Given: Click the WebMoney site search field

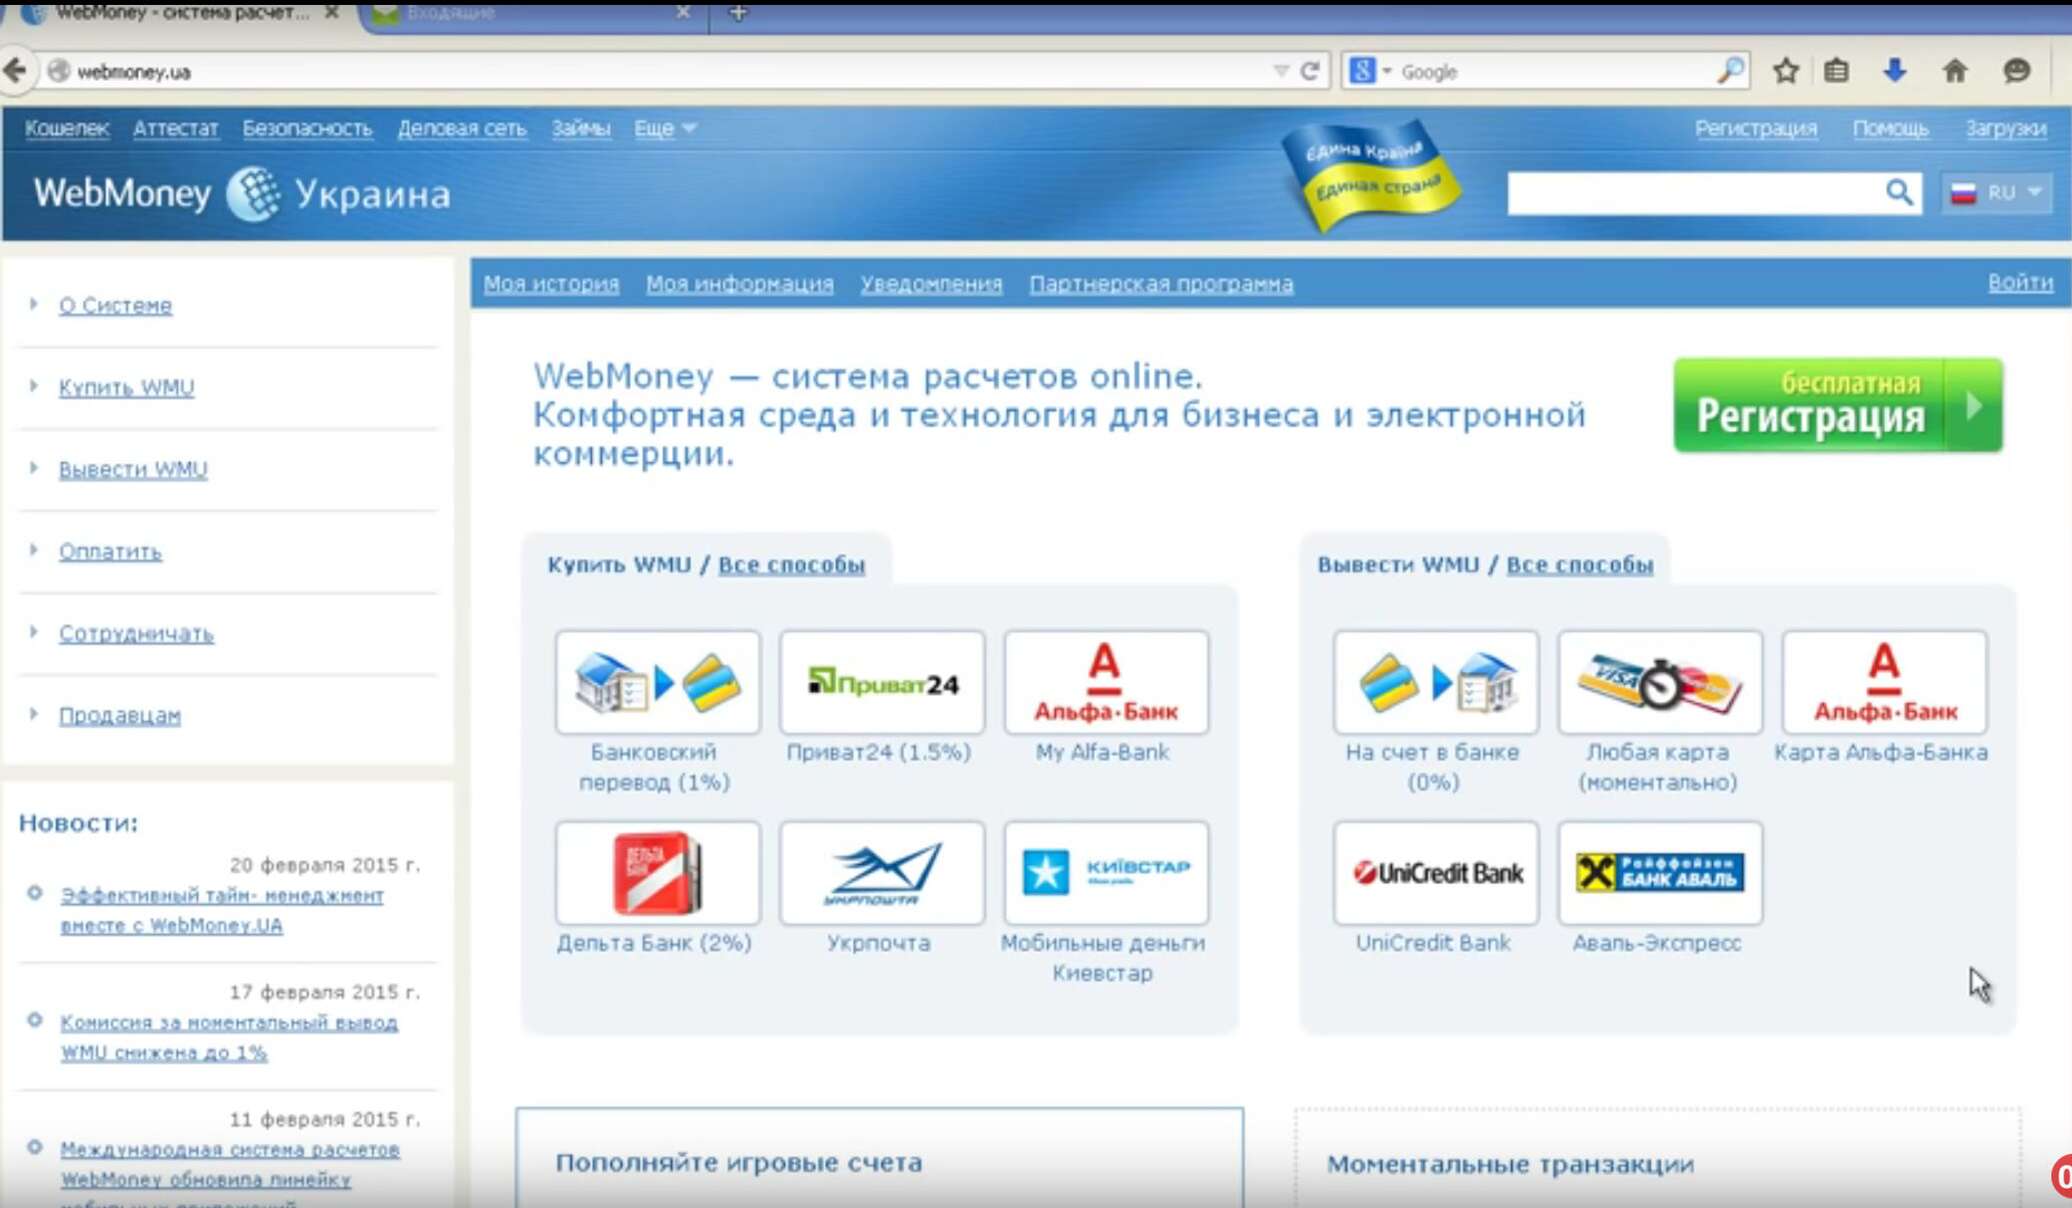Looking at the screenshot, I should tap(1692, 193).
